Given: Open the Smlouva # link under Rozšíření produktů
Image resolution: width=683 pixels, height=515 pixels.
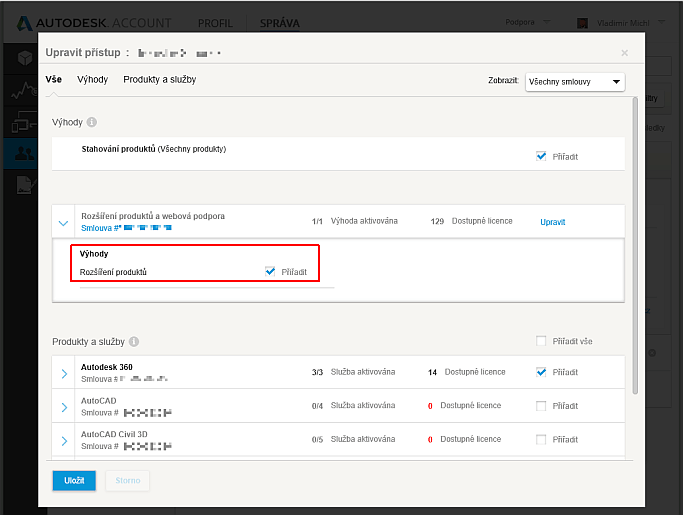Looking at the screenshot, I should point(126,228).
